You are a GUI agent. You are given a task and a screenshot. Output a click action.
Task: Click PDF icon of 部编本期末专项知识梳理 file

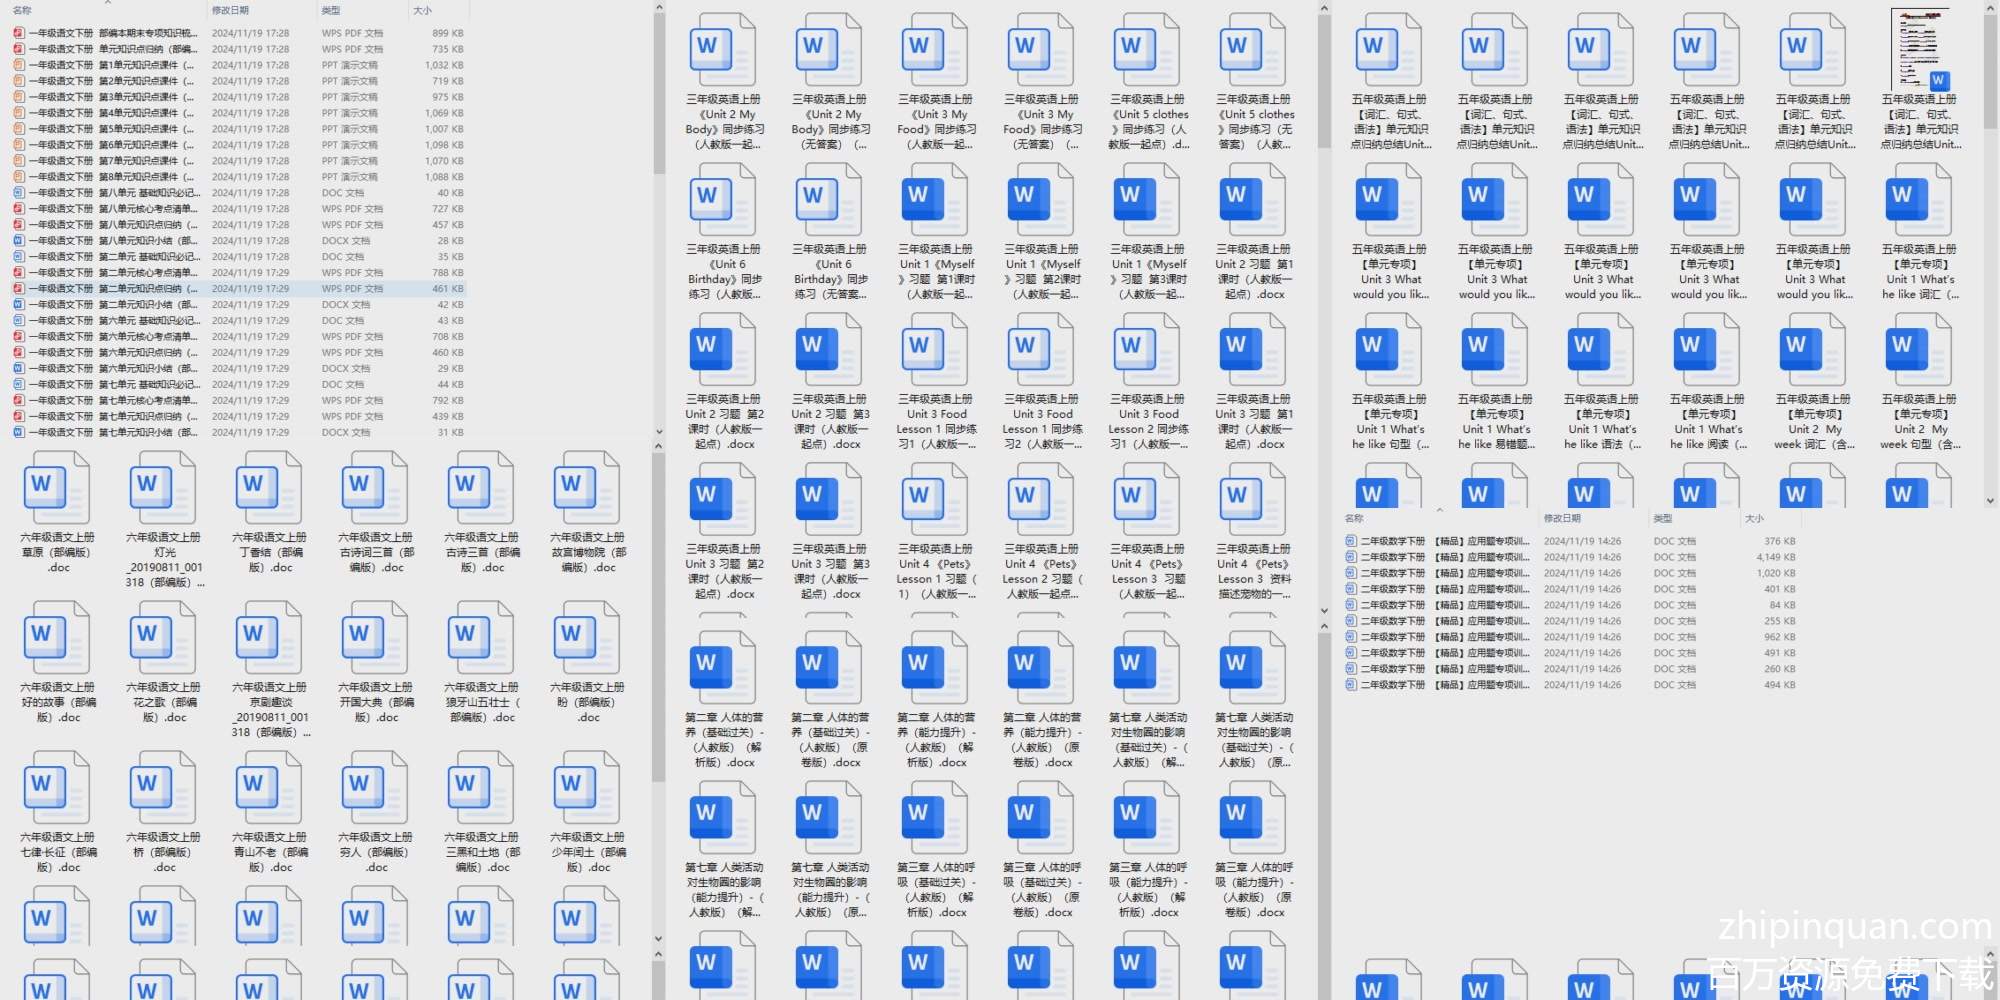[x=19, y=33]
